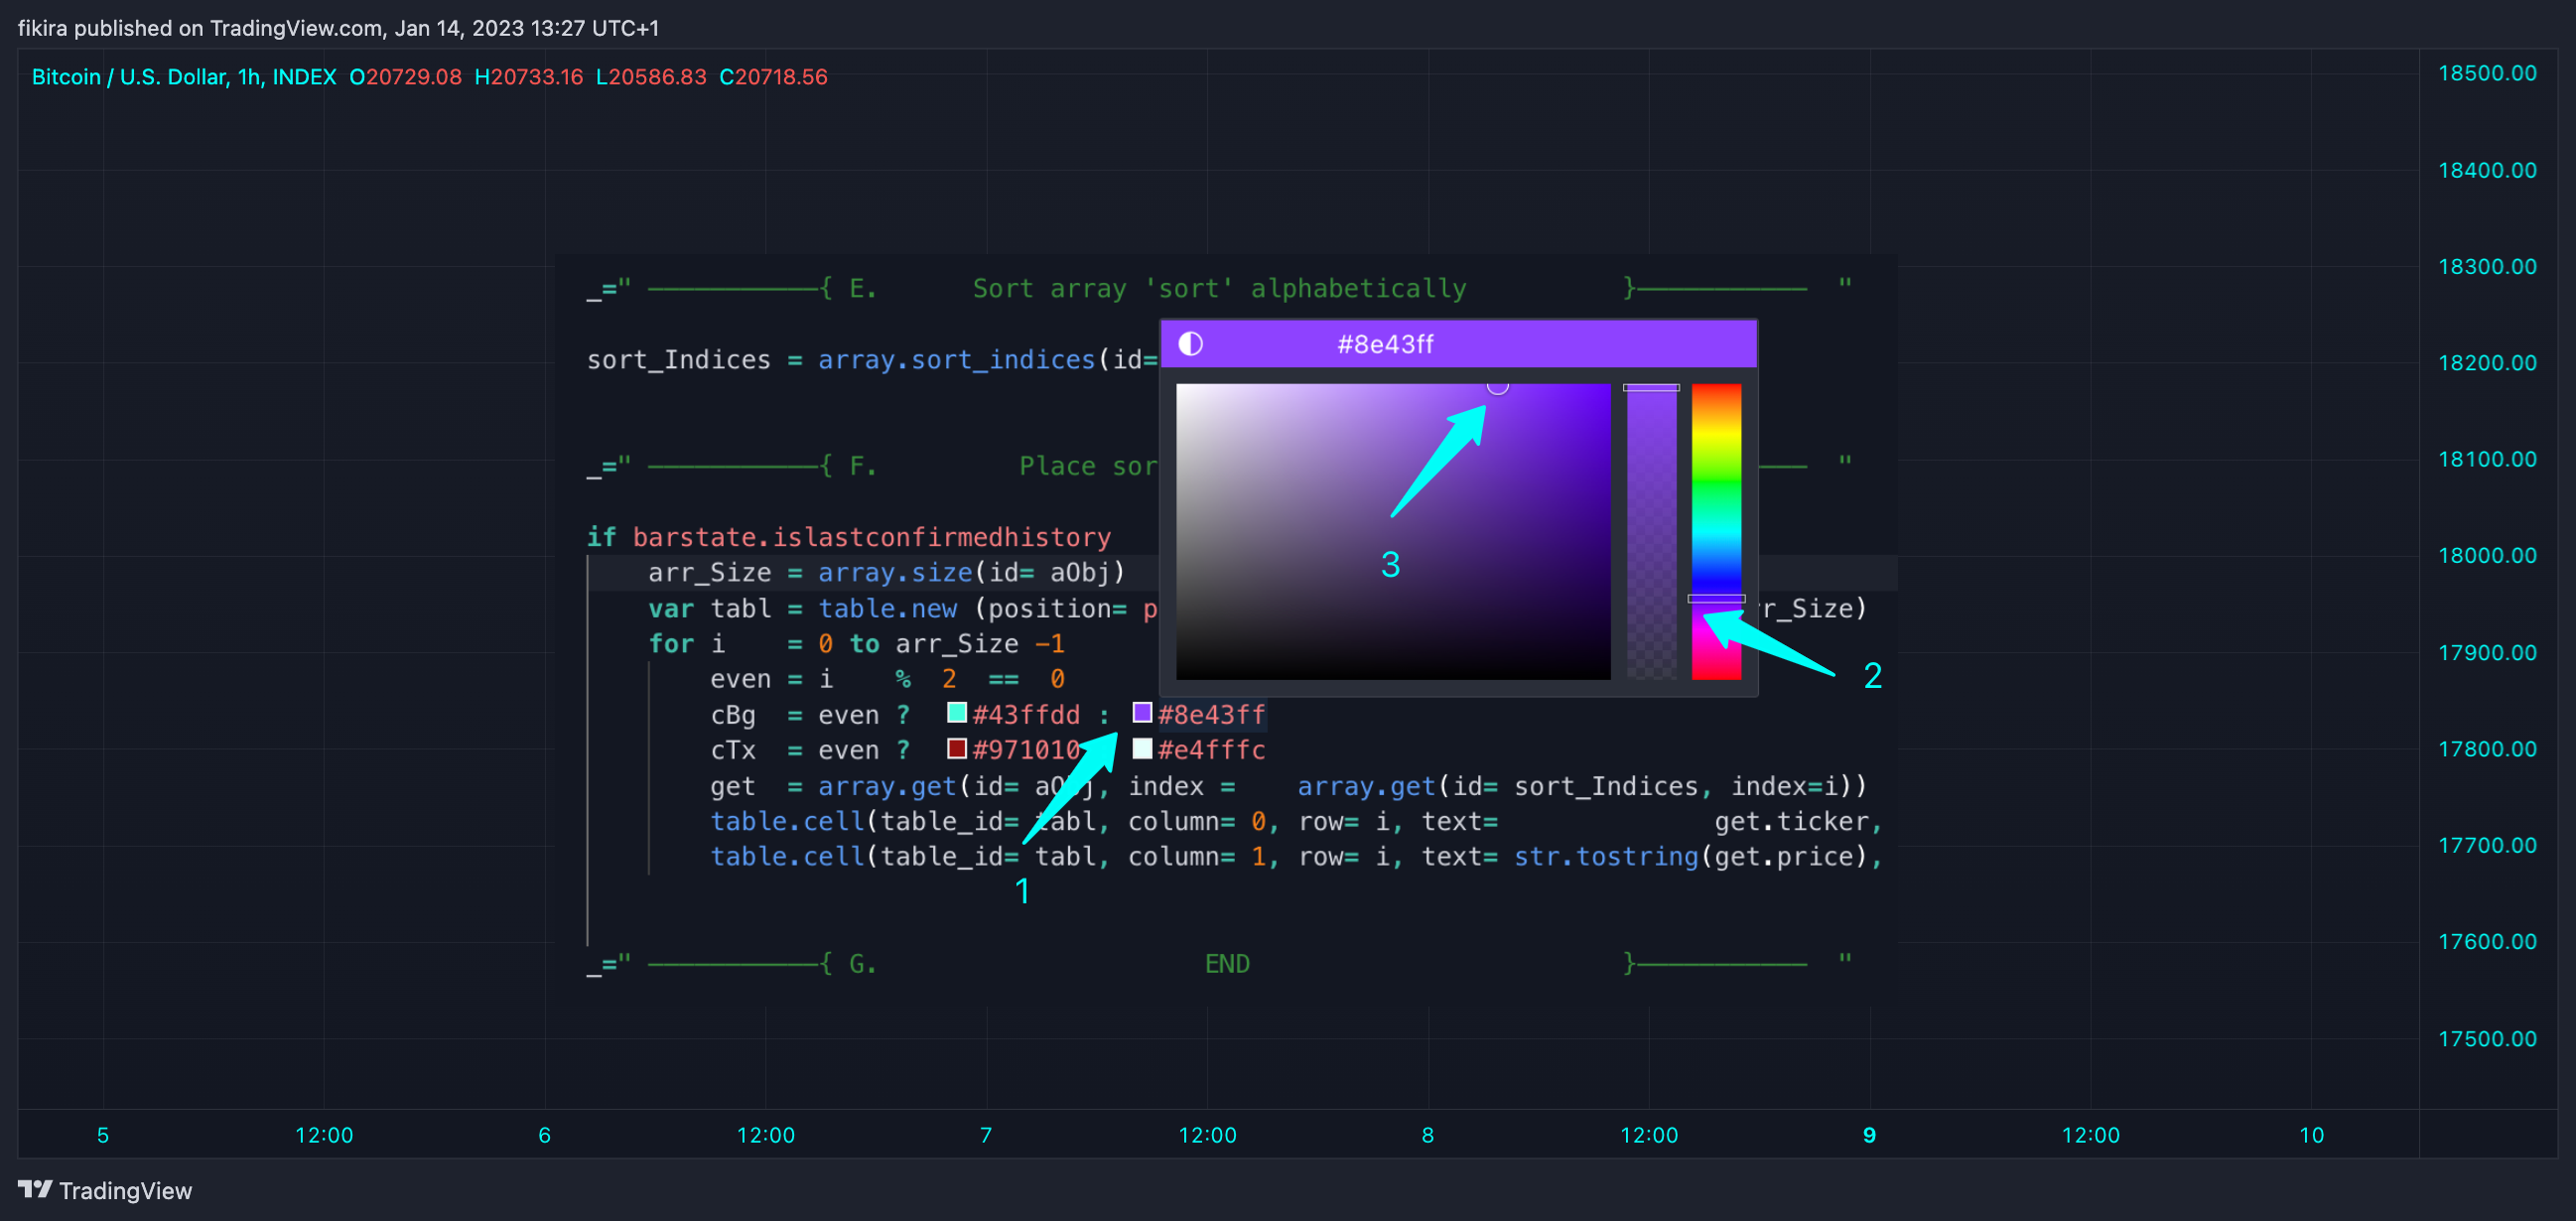Click the #e4fffc pale color swatch
2576x1221 pixels.
pos(1142,748)
